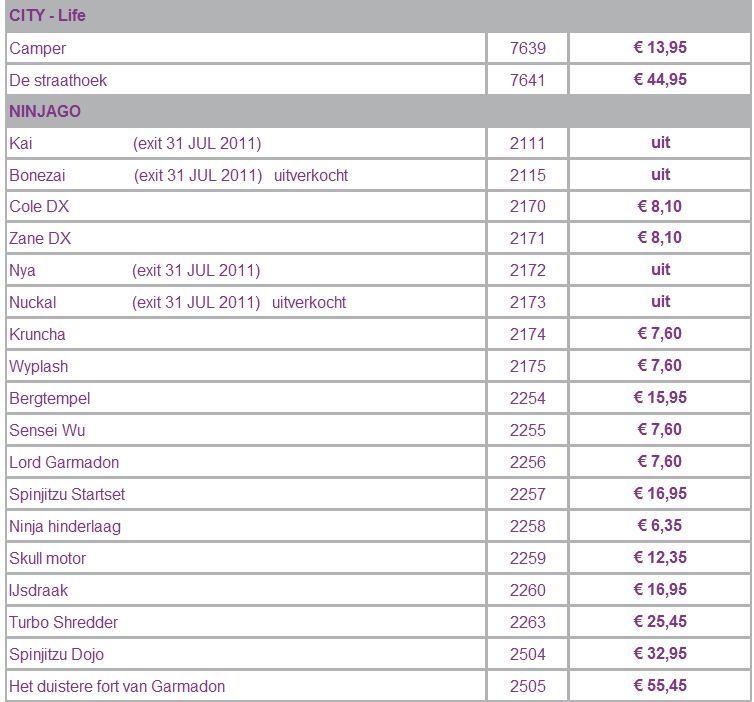Click the price € 15,95

tap(660, 397)
